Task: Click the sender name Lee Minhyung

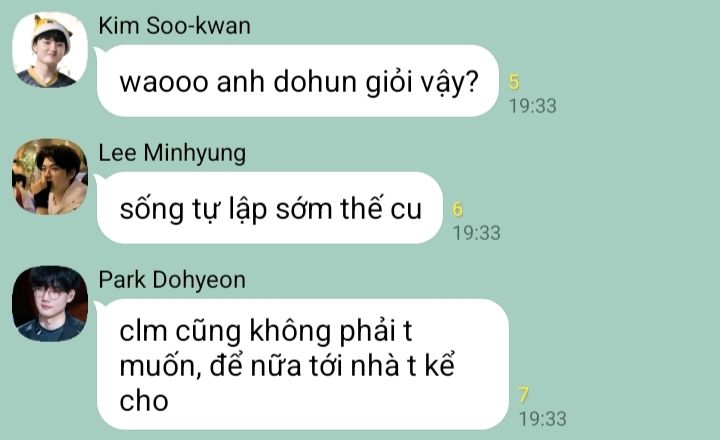Action: (172, 153)
